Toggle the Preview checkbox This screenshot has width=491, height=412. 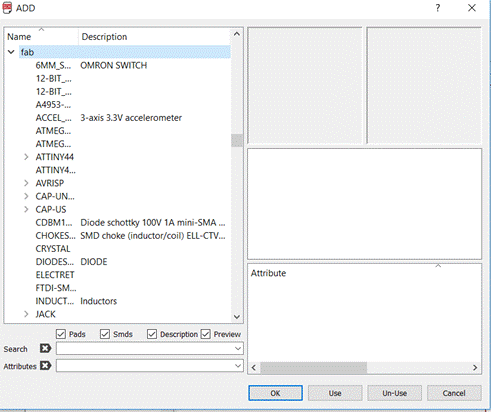pyautogui.click(x=205, y=334)
